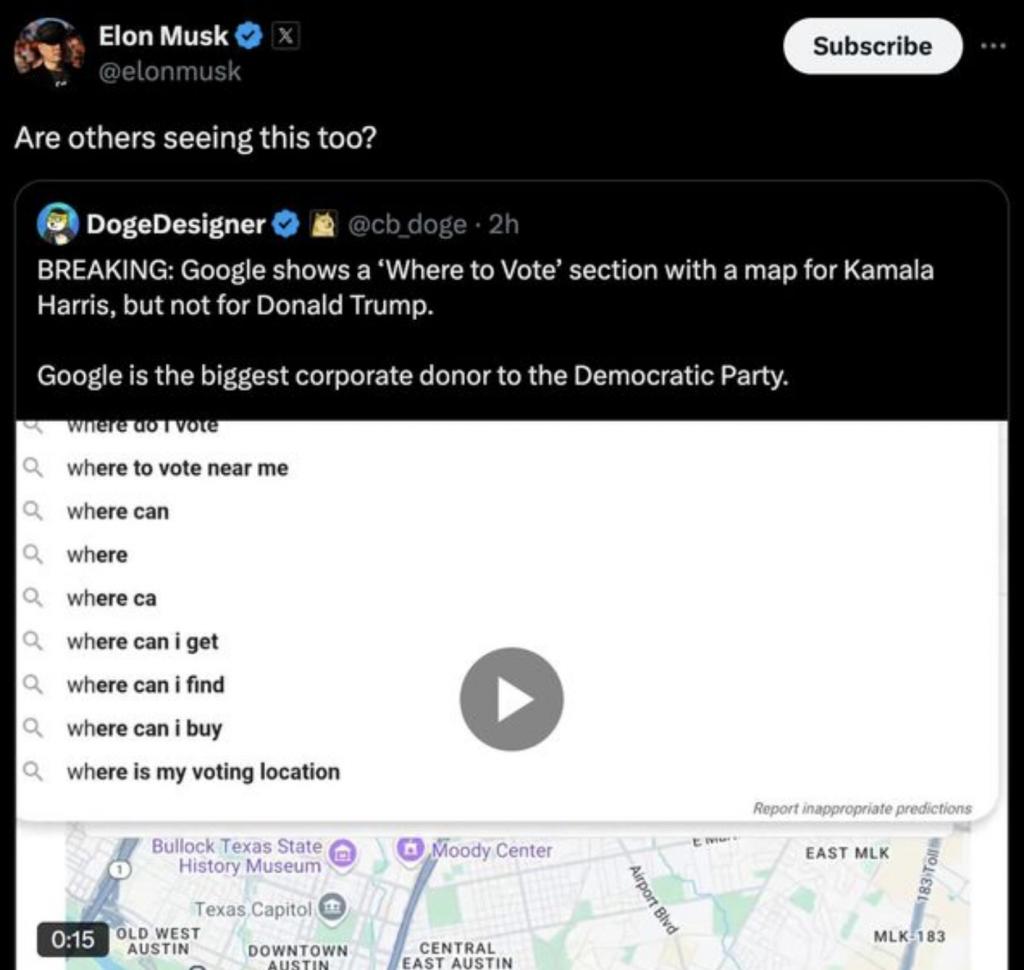Click the X affiliation badge beside name
Image resolution: width=1024 pixels, height=970 pixels.
(x=283, y=38)
